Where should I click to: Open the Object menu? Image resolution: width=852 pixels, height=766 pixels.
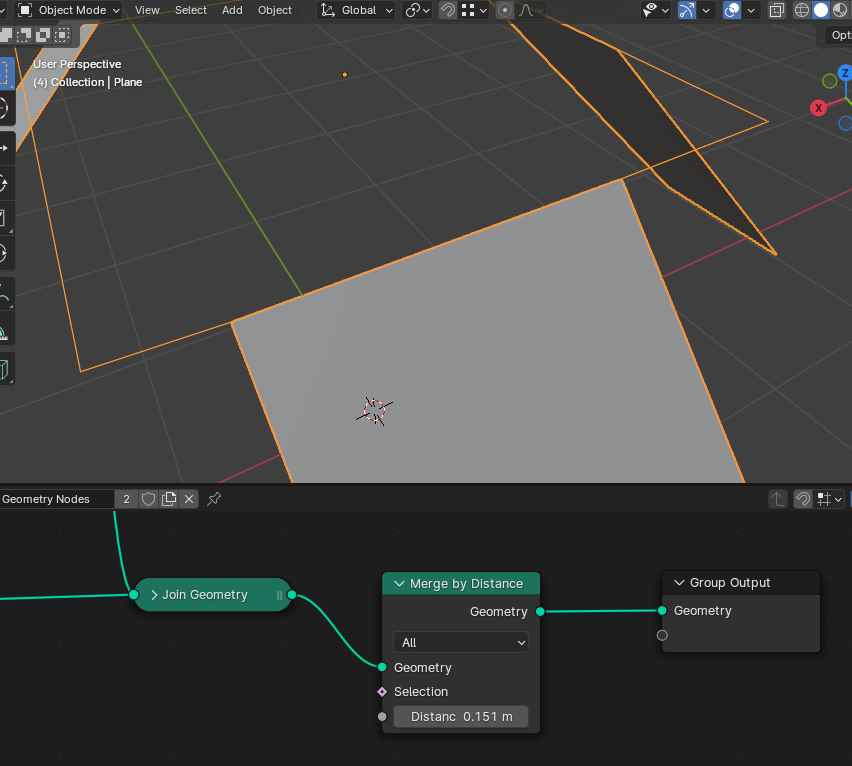275,10
